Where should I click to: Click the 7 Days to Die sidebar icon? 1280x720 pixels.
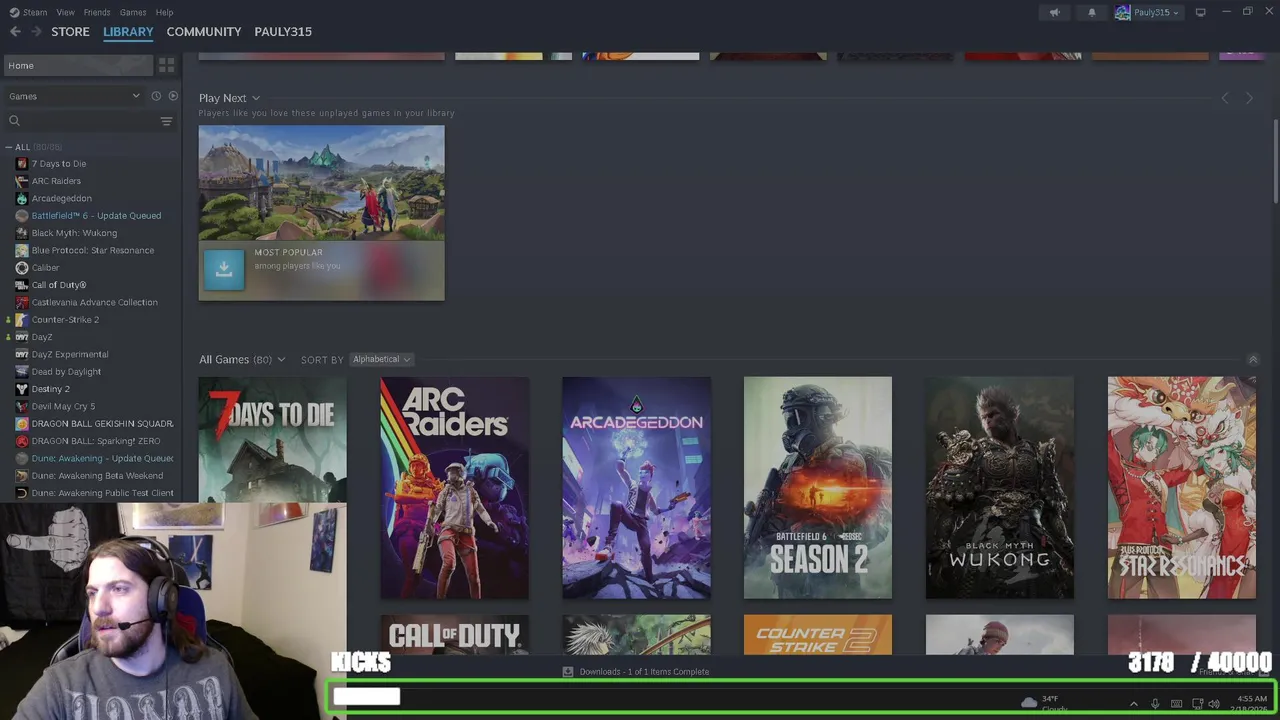click(22, 164)
